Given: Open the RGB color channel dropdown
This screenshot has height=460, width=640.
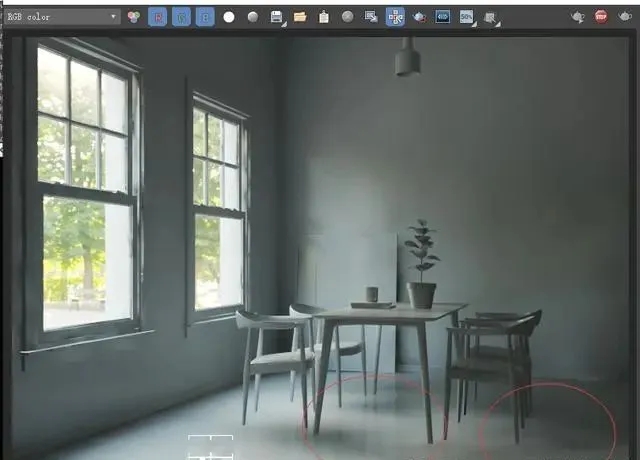Looking at the screenshot, I should coord(62,17).
